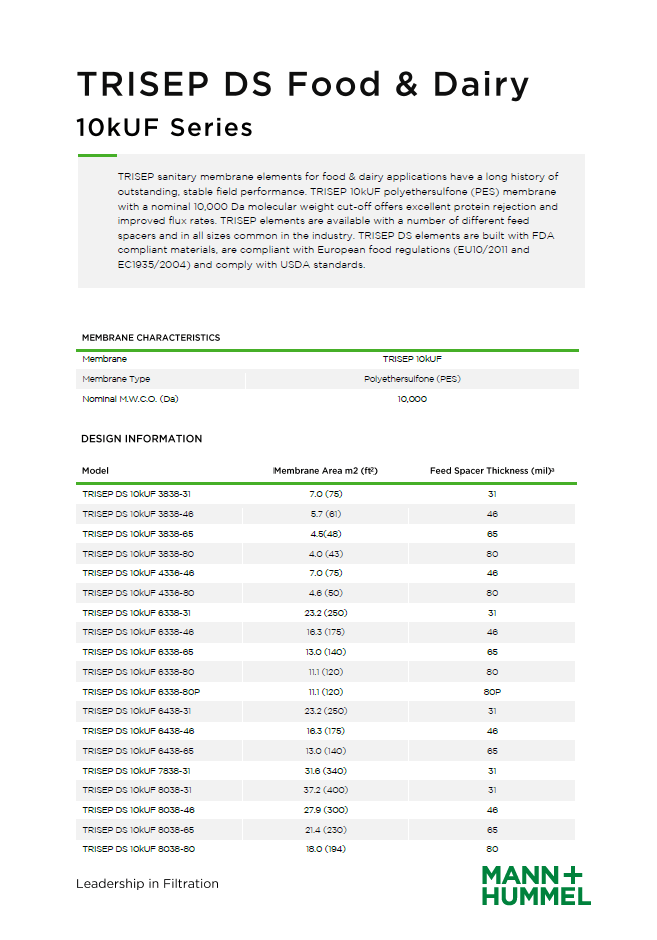The width and height of the screenshot is (657, 940).
Task: Select the DESIGN INFORMATION heading
Action: (141, 439)
